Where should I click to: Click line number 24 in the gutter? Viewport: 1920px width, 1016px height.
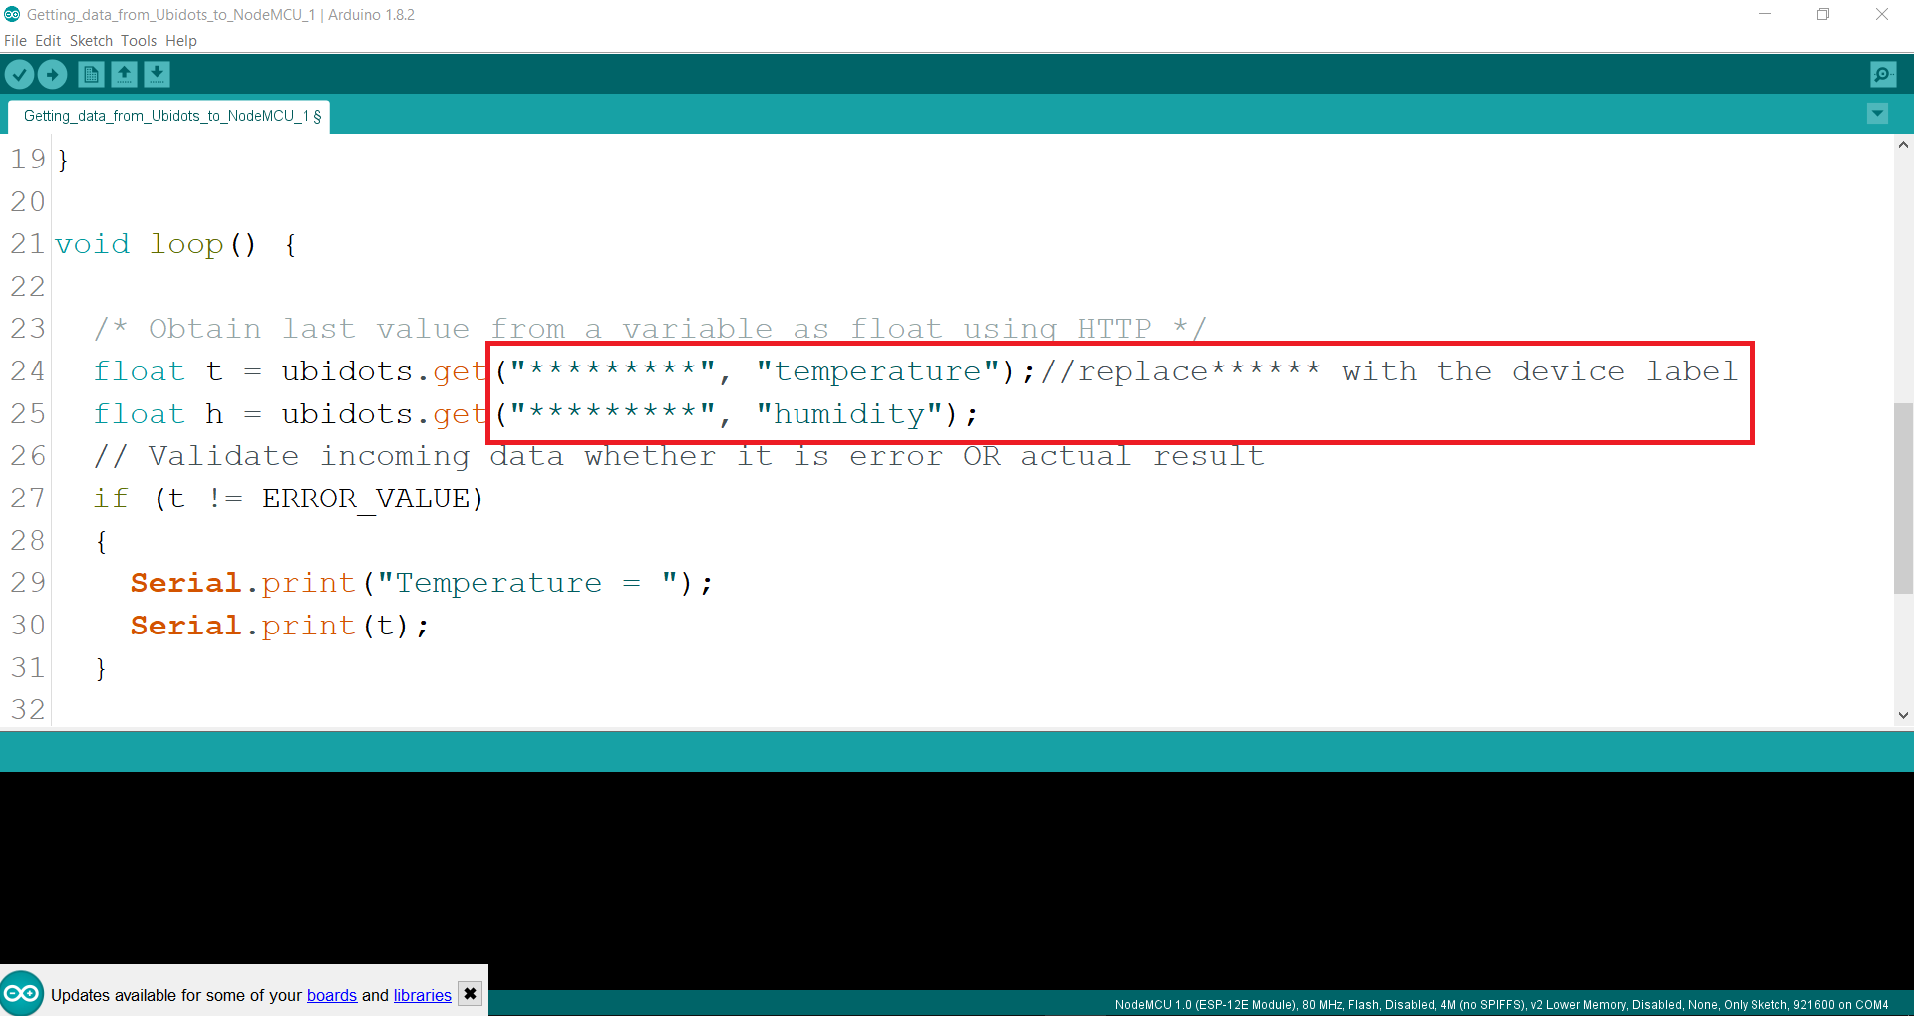point(28,371)
